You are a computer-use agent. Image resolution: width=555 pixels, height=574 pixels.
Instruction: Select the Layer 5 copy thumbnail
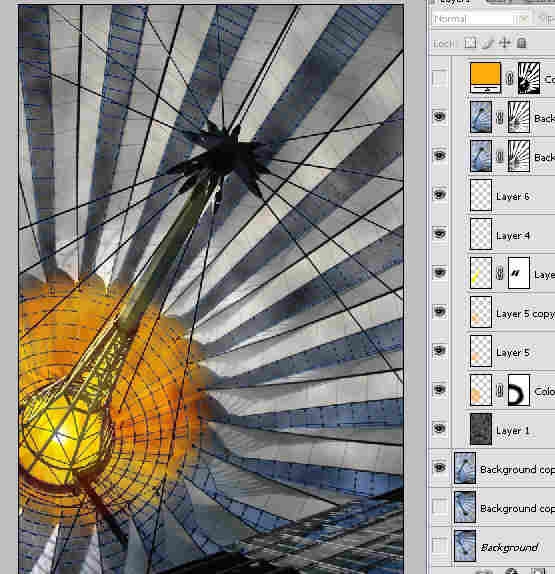[481, 312]
